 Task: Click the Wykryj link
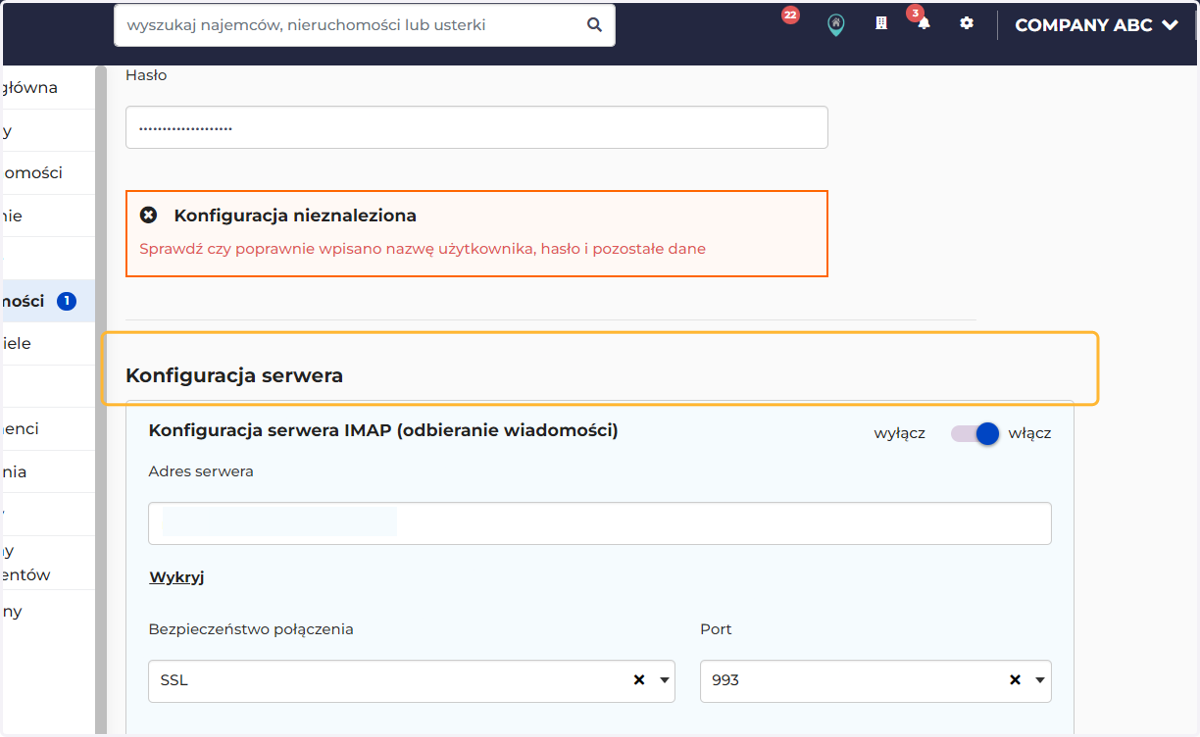click(x=177, y=577)
